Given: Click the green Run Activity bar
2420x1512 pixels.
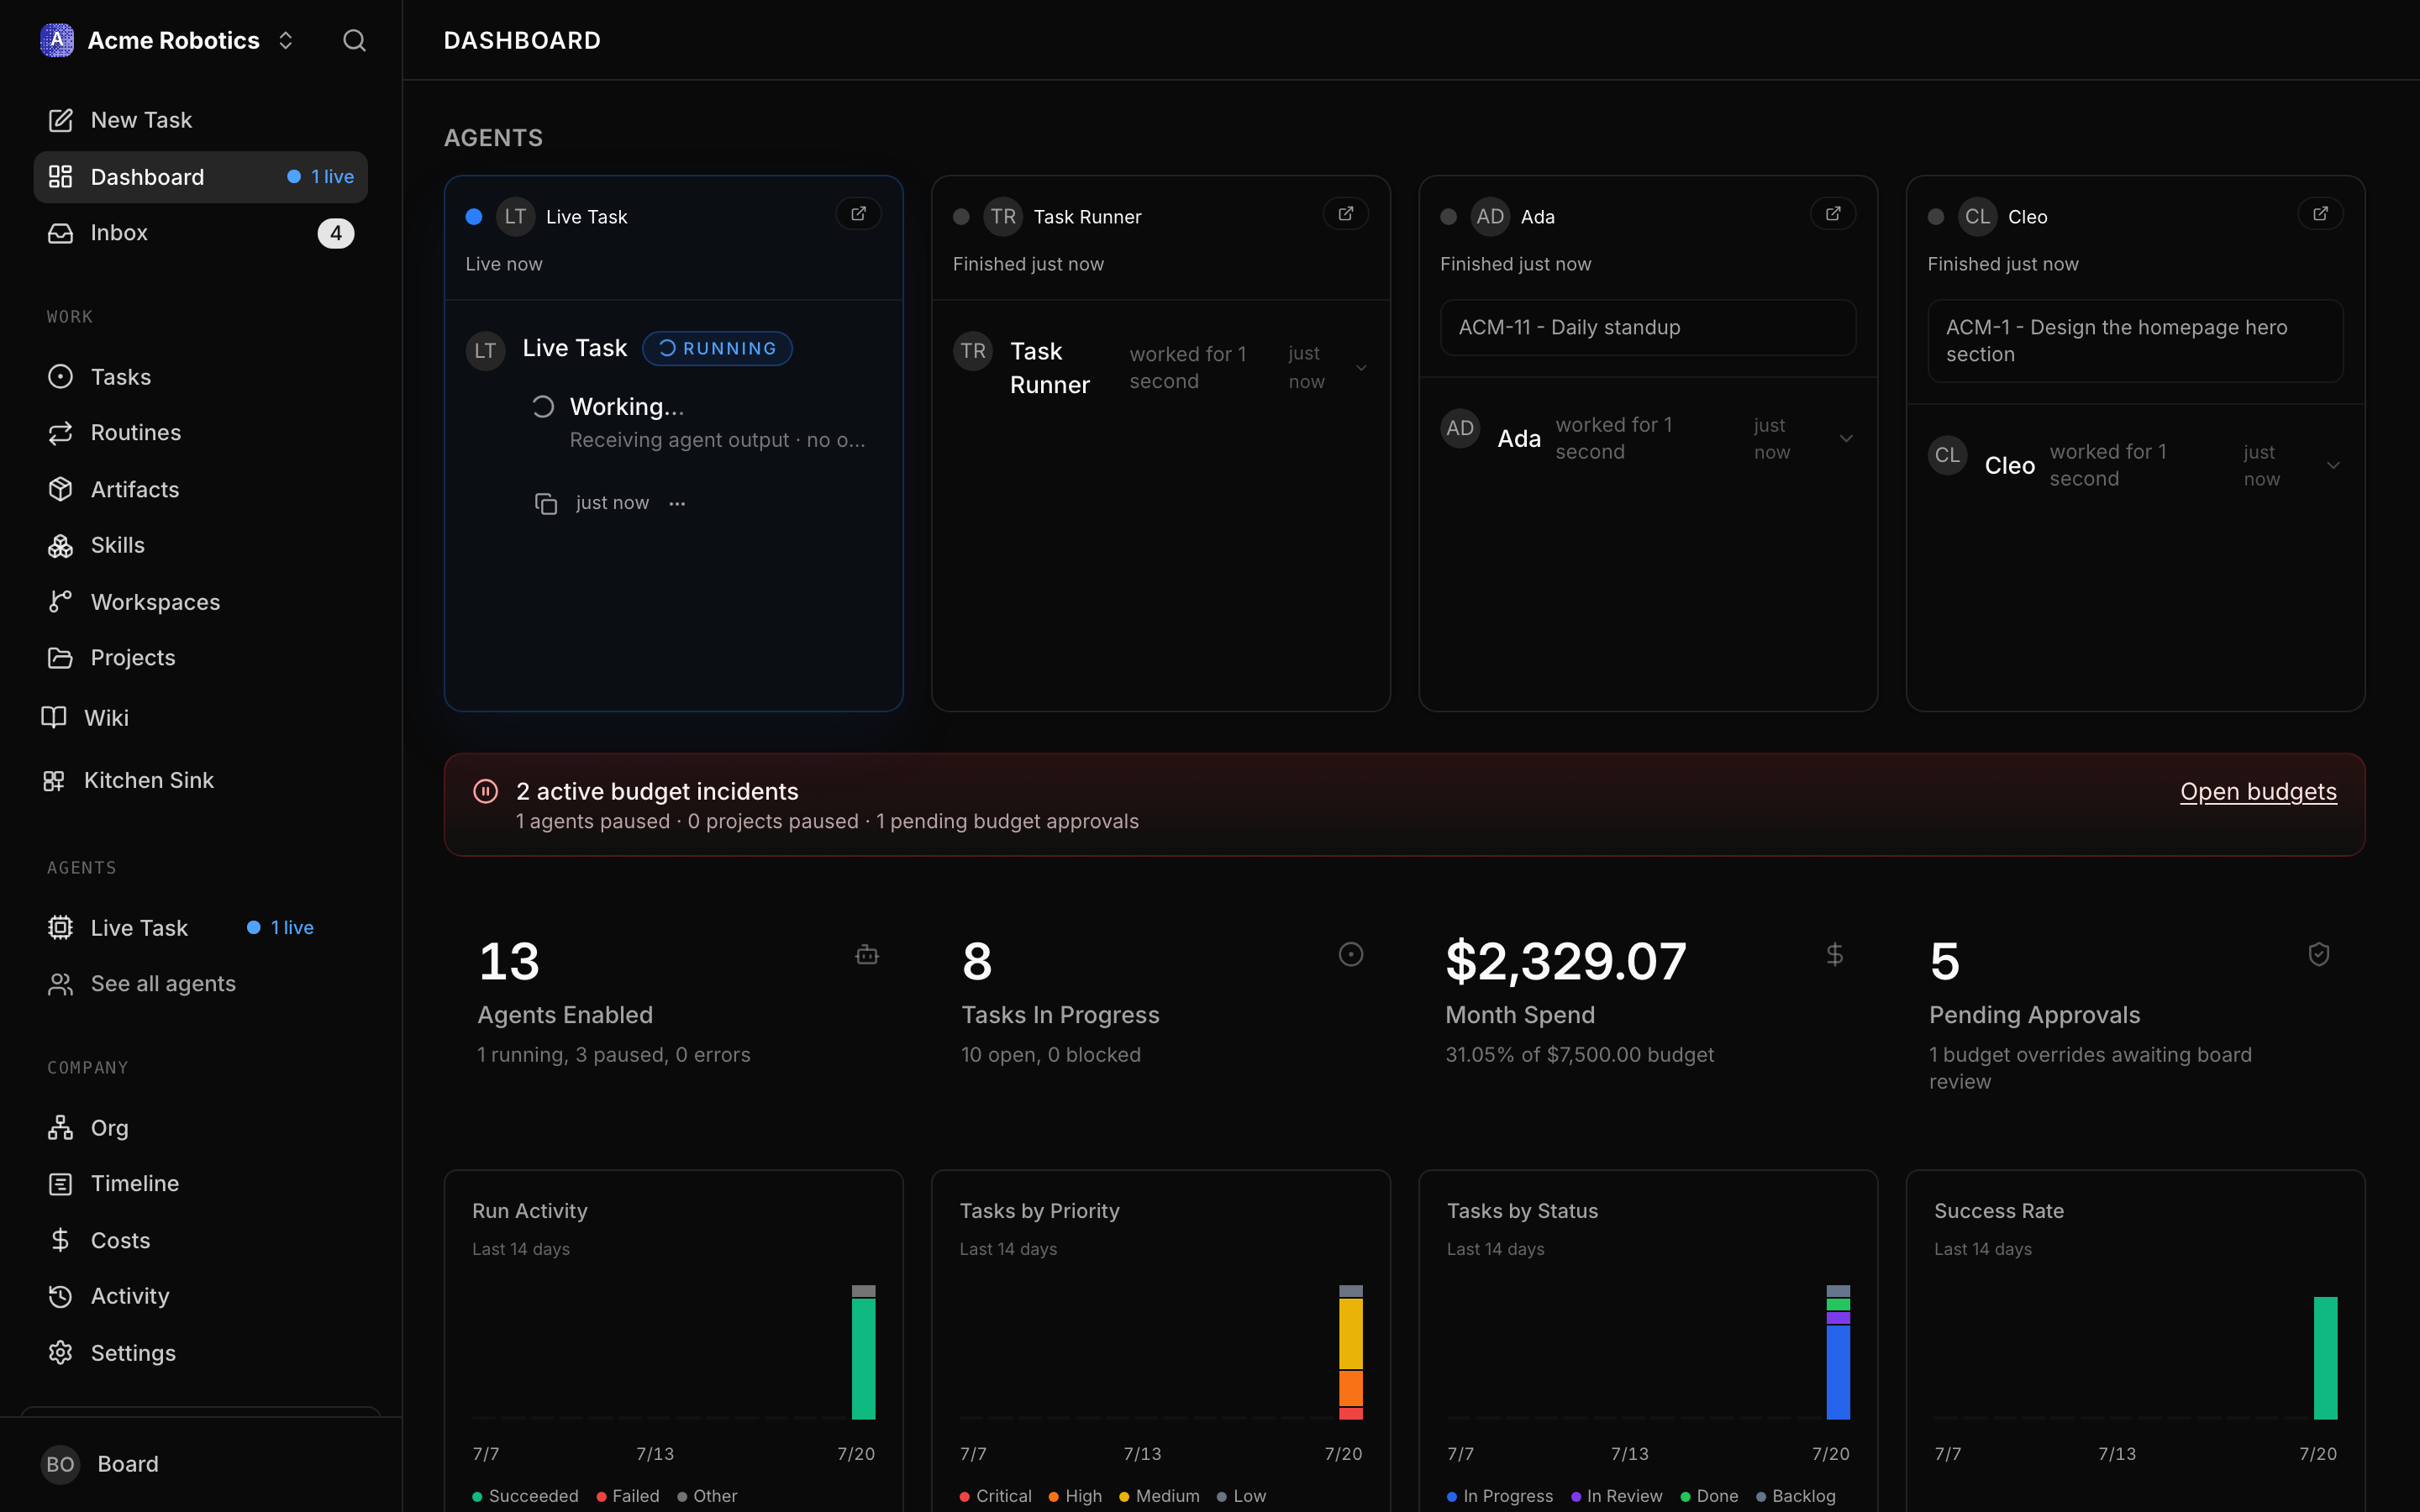Looking at the screenshot, I should (x=863, y=1359).
